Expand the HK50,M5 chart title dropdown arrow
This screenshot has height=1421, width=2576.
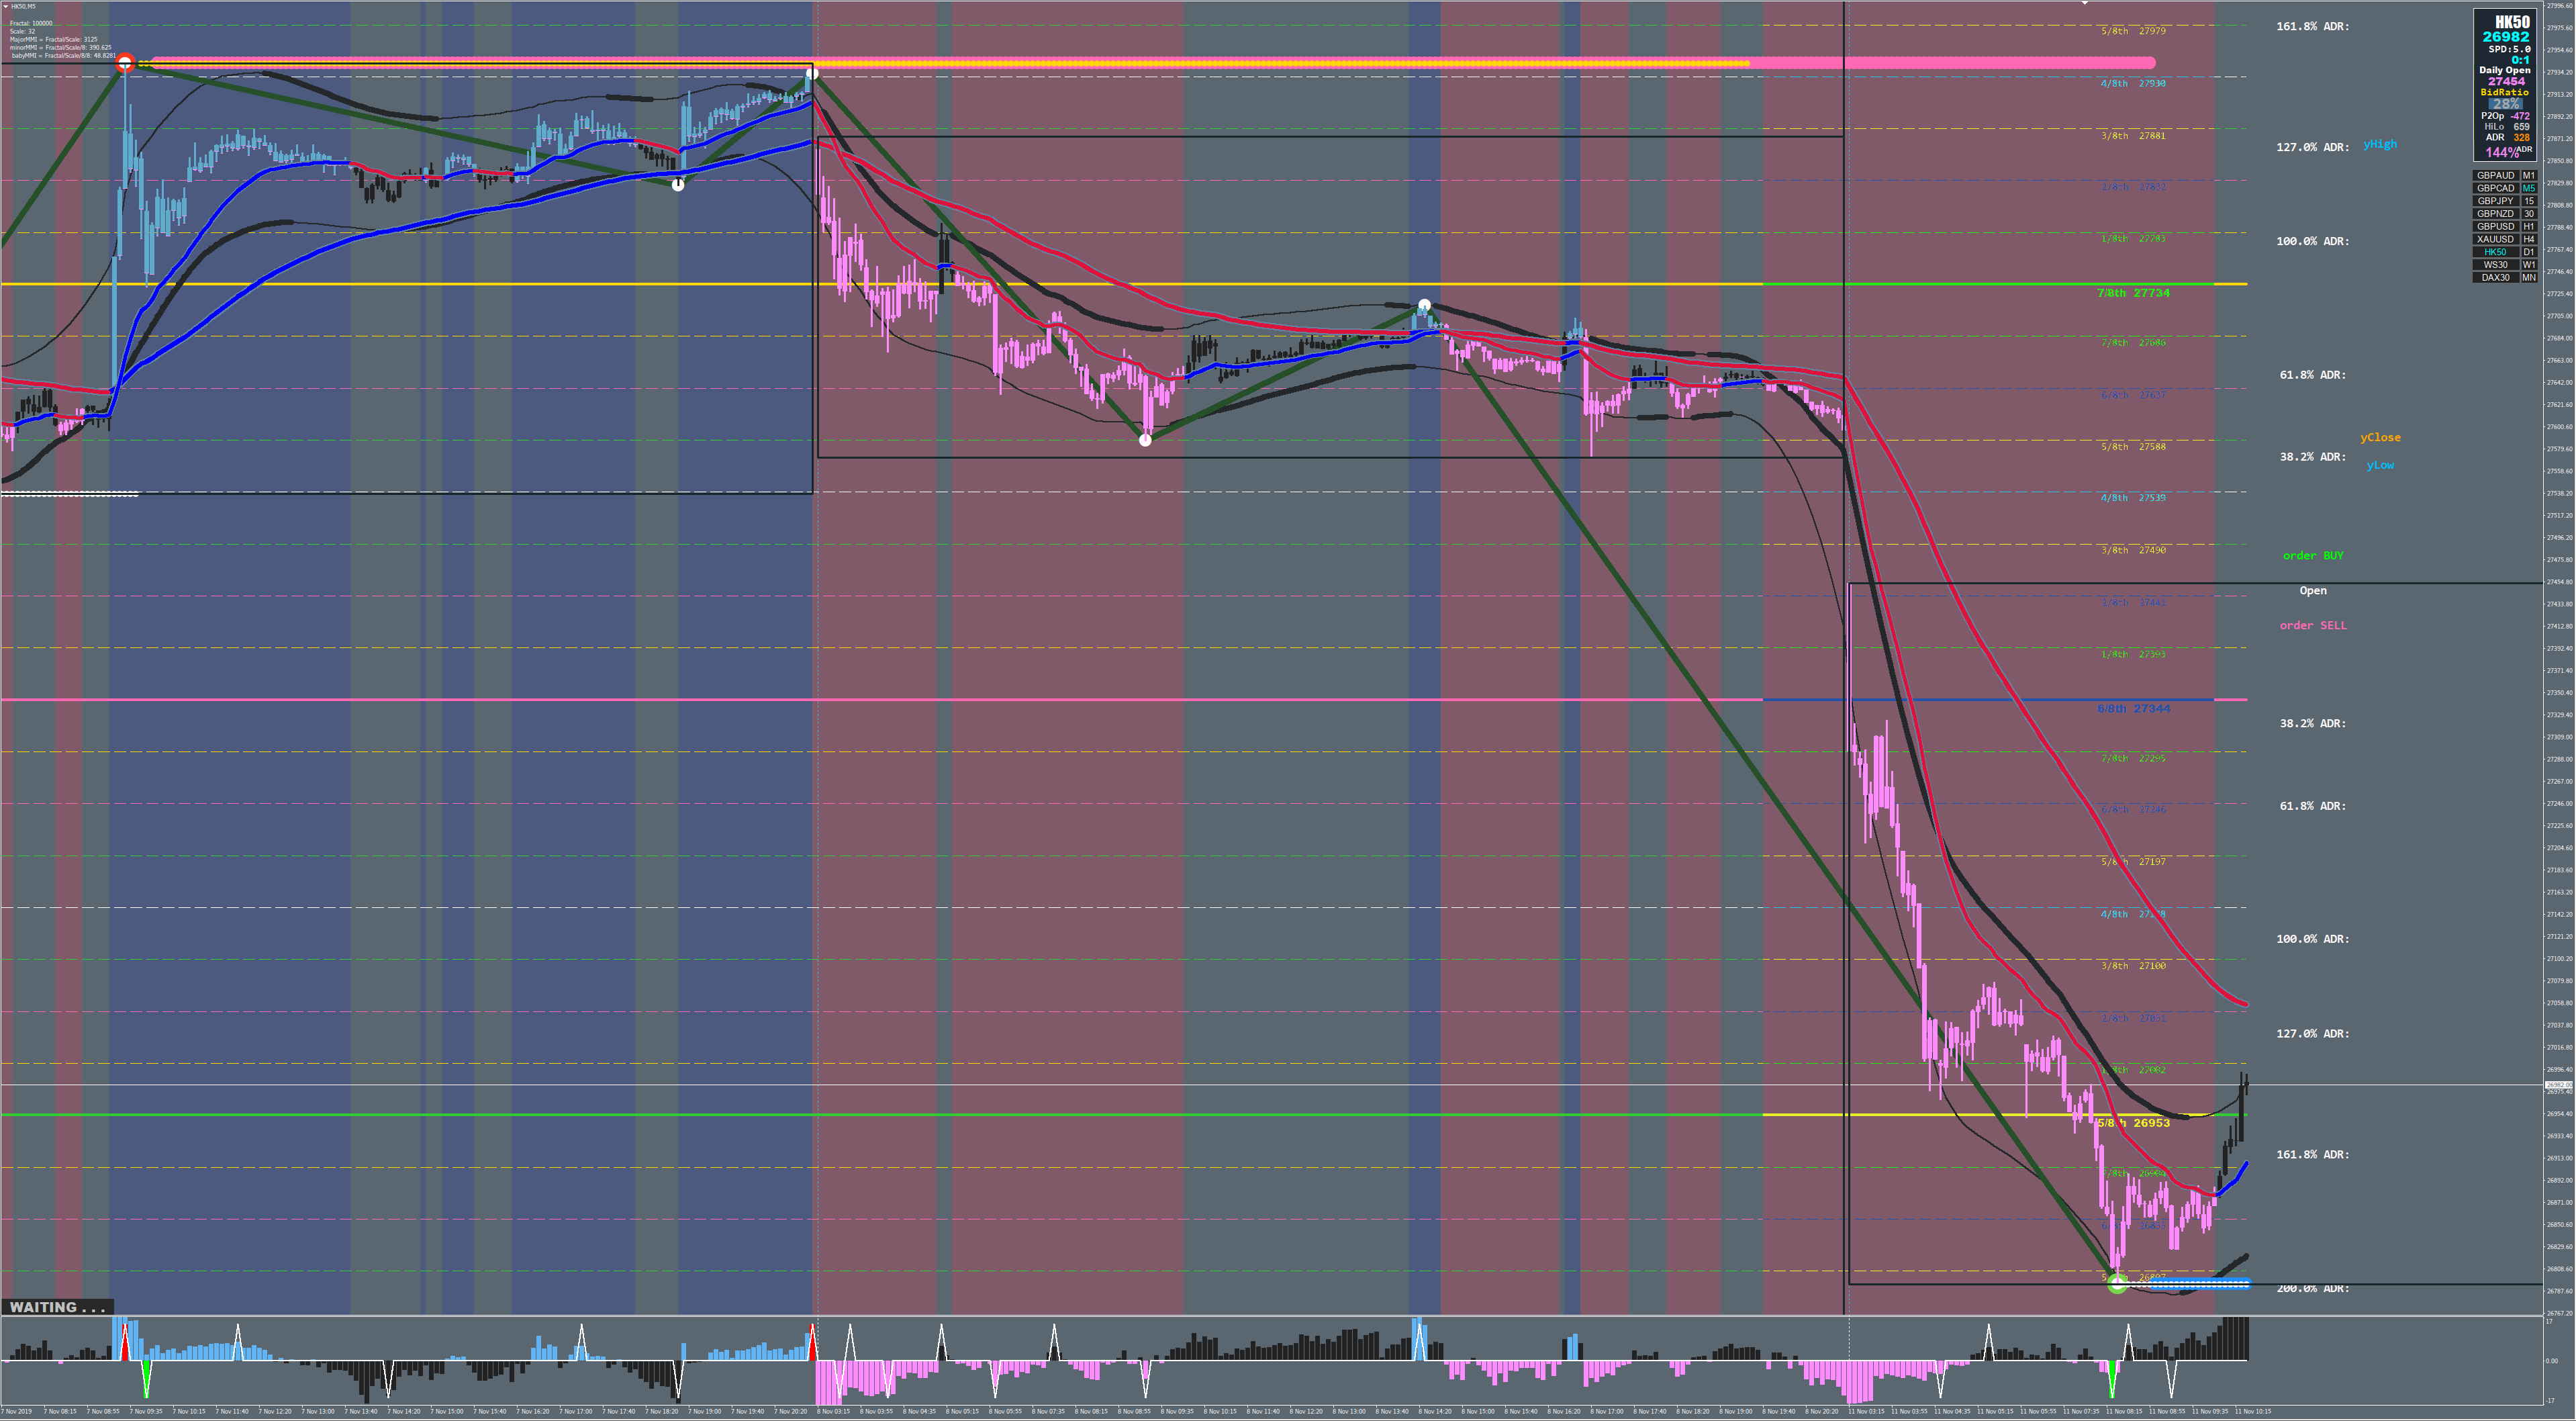tap(5, 6)
